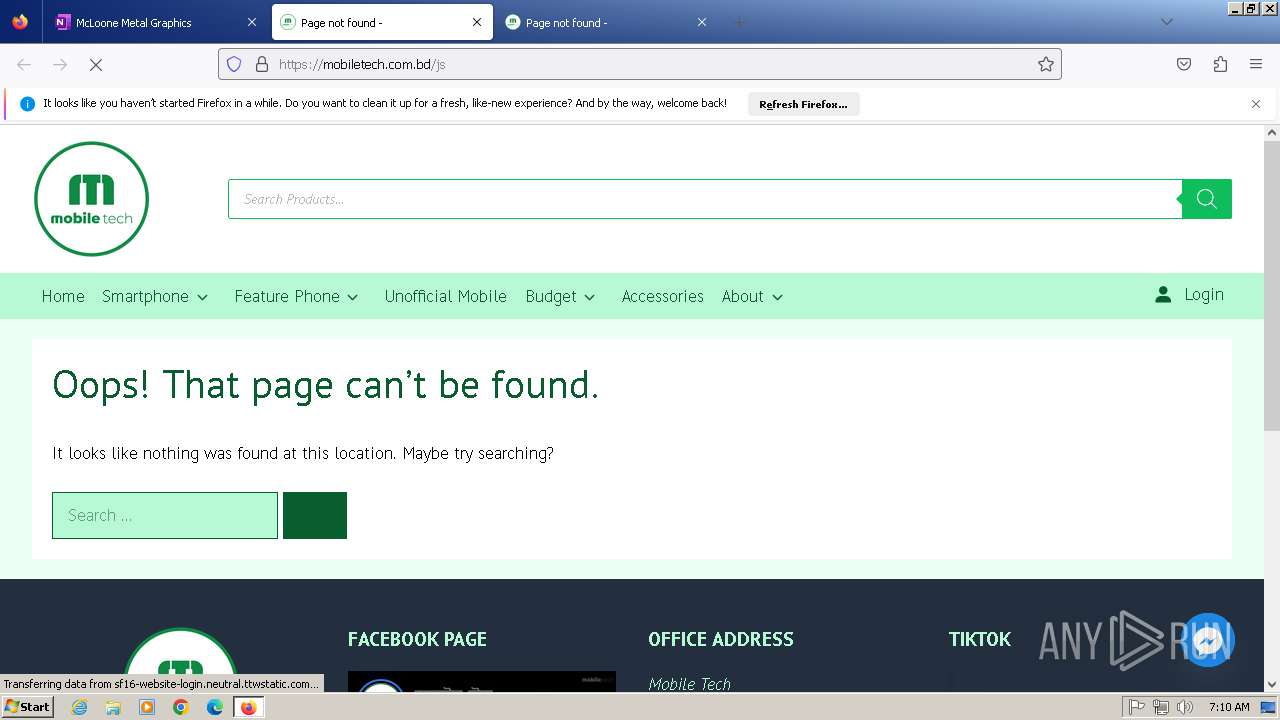Click the FACEBOOK PAGE footer heading
Screen dimensions: 1280x720
417,639
